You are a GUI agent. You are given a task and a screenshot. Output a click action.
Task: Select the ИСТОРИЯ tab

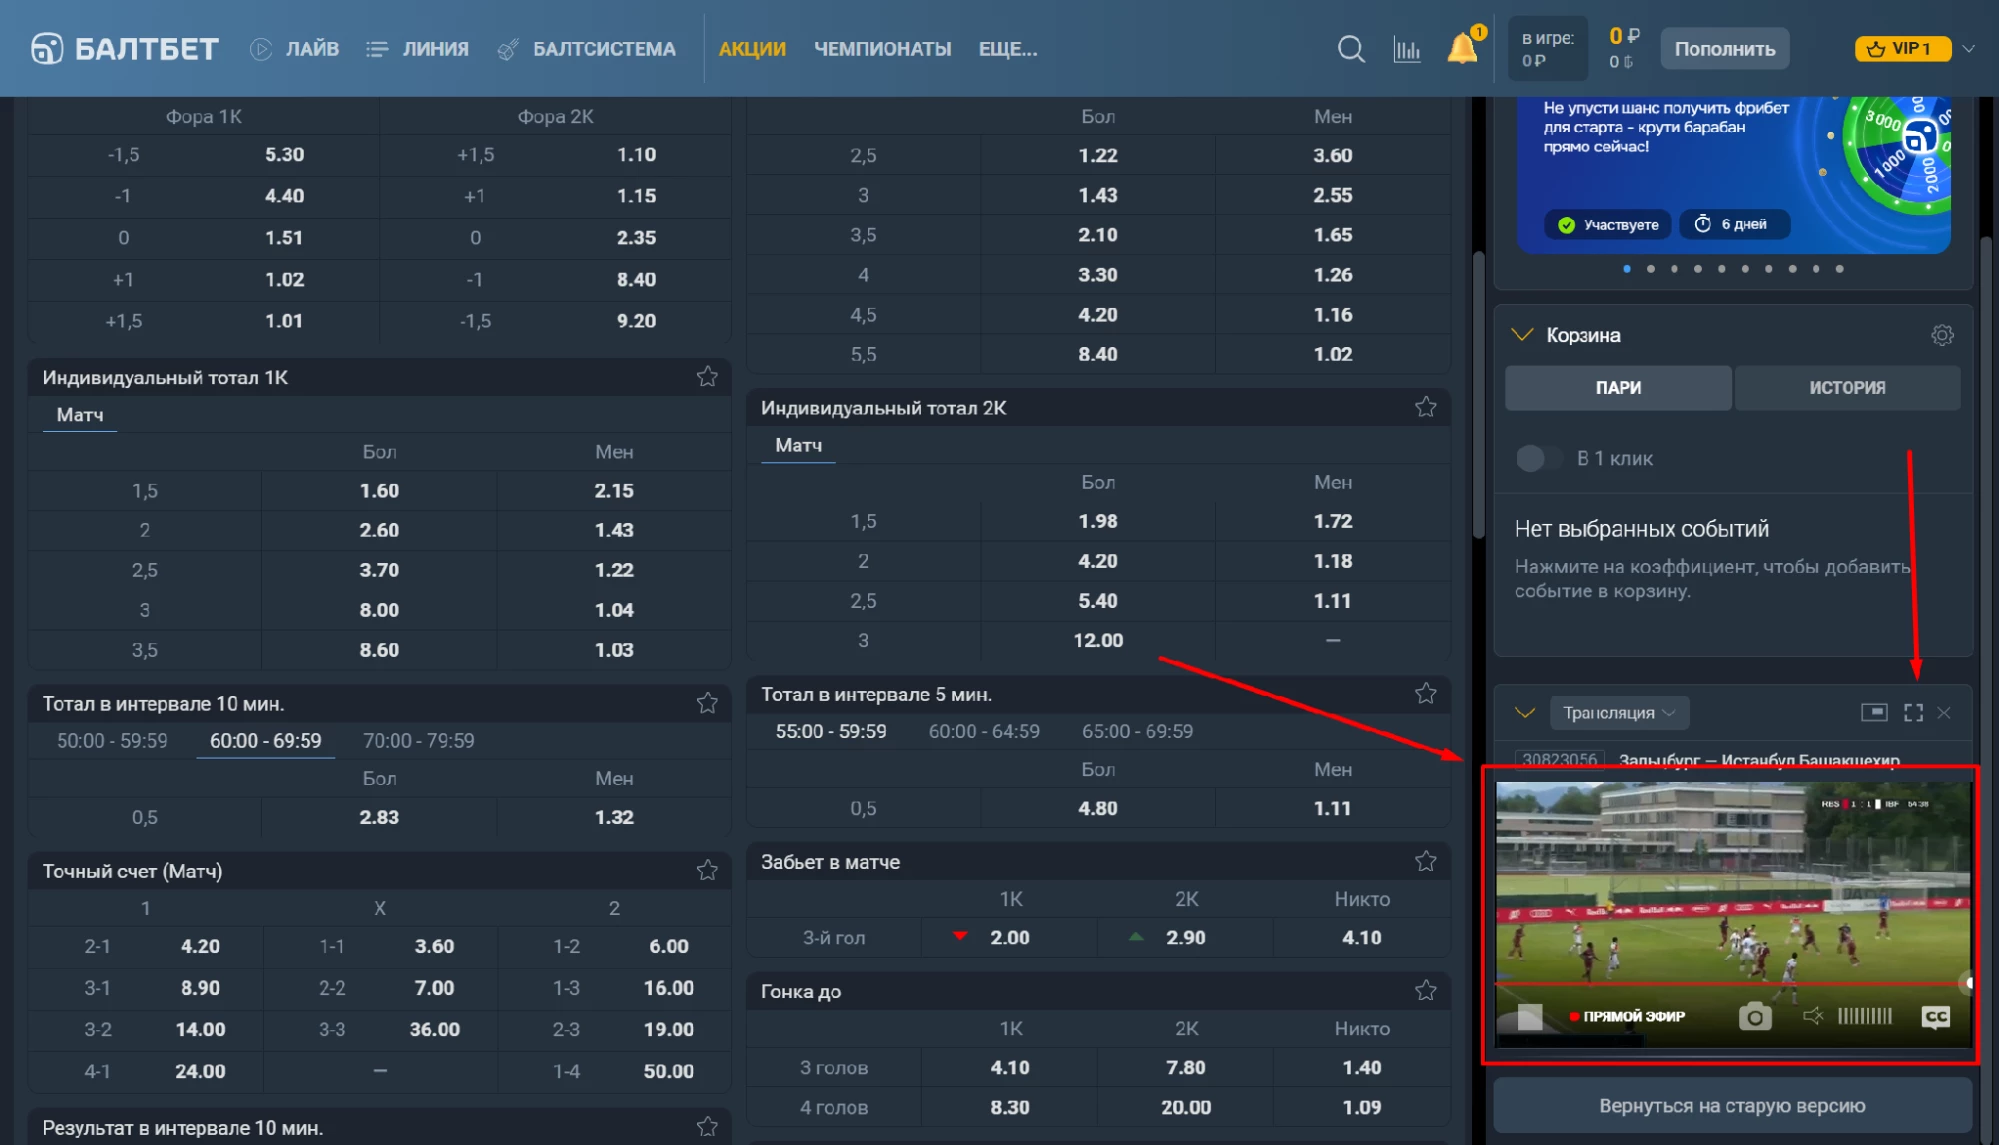click(1847, 387)
